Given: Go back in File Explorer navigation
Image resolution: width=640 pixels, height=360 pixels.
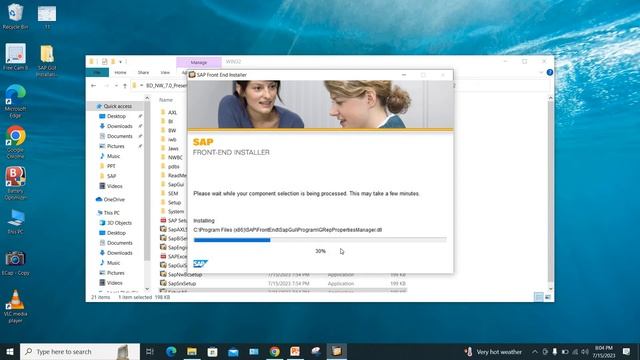Looking at the screenshot, I should 93,86.
